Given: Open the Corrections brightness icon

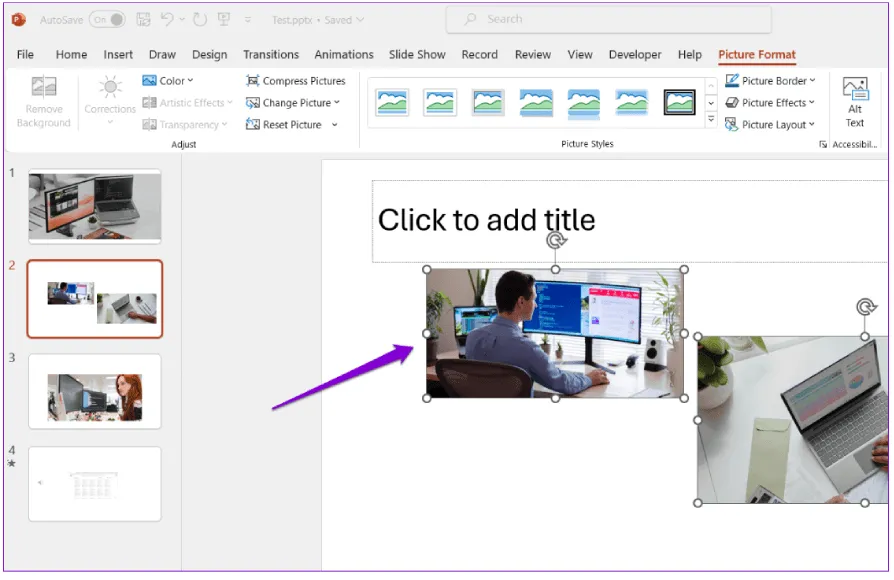Looking at the screenshot, I should [110, 88].
